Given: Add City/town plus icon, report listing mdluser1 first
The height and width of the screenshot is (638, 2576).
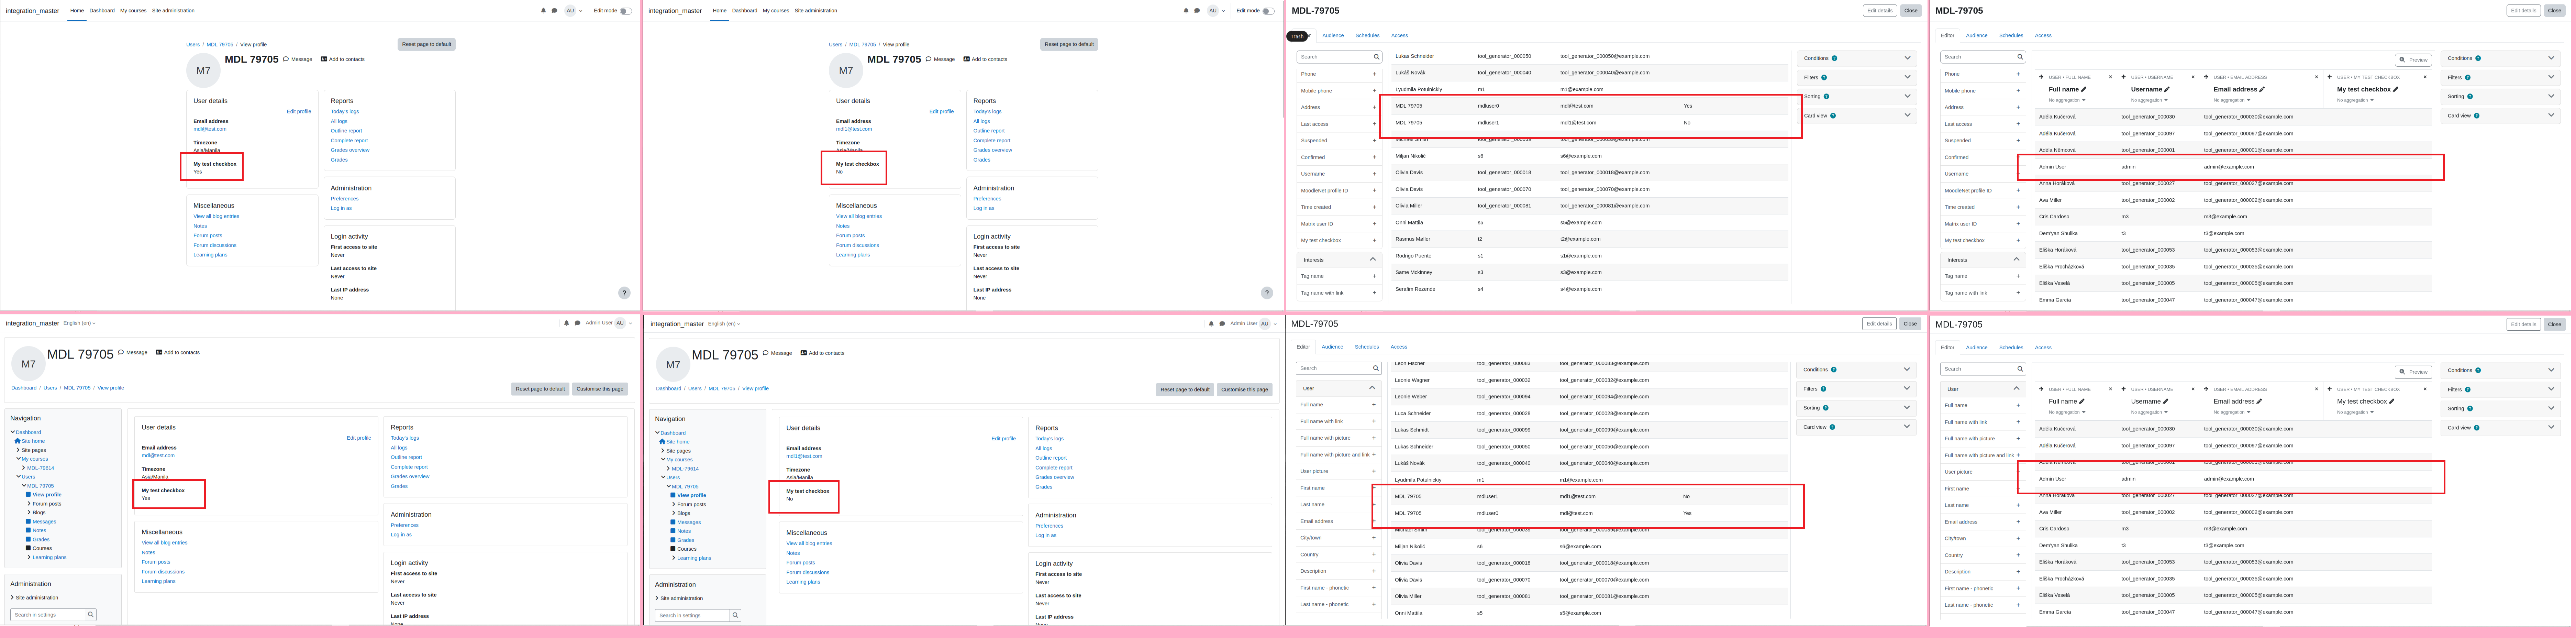Looking at the screenshot, I should pyautogui.click(x=1374, y=538).
